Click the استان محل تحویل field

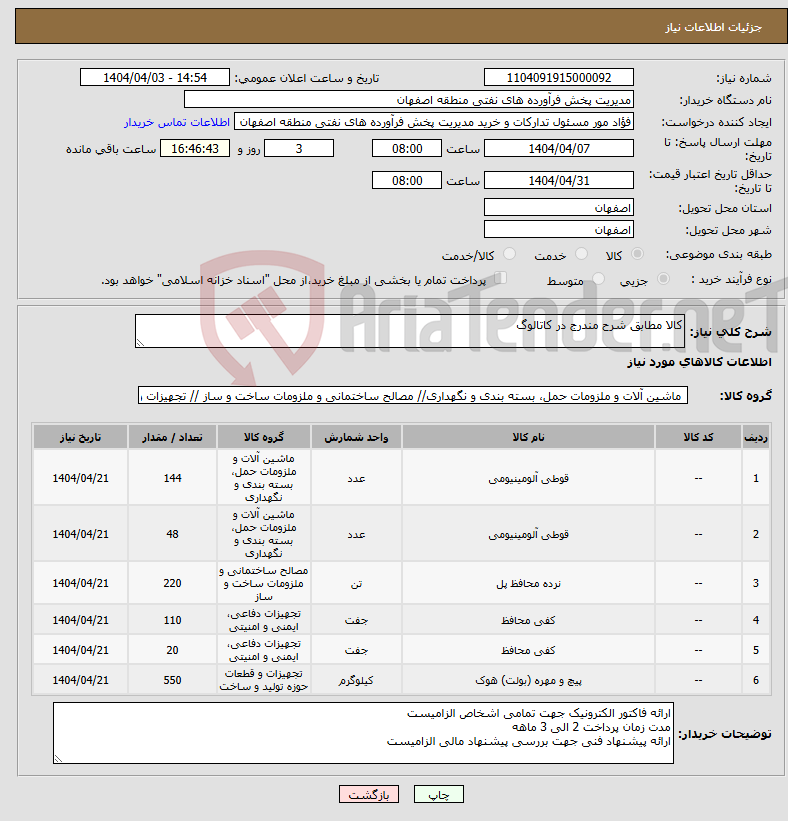[x=559, y=208]
